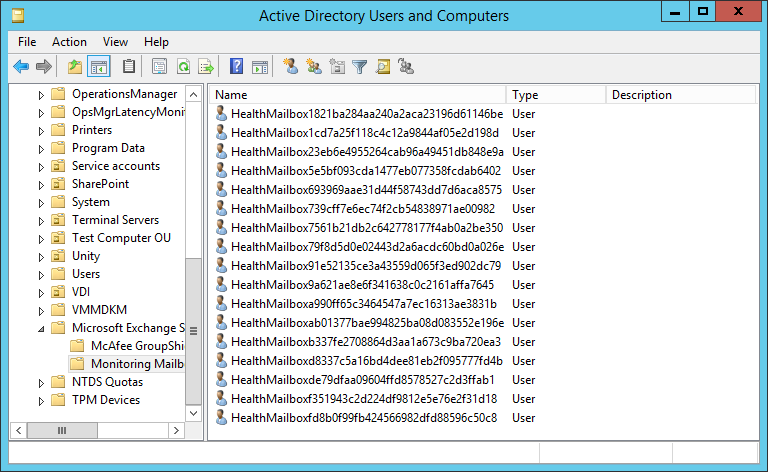Expand the OperationsManager node
This screenshot has height=472, width=768.
point(41,95)
